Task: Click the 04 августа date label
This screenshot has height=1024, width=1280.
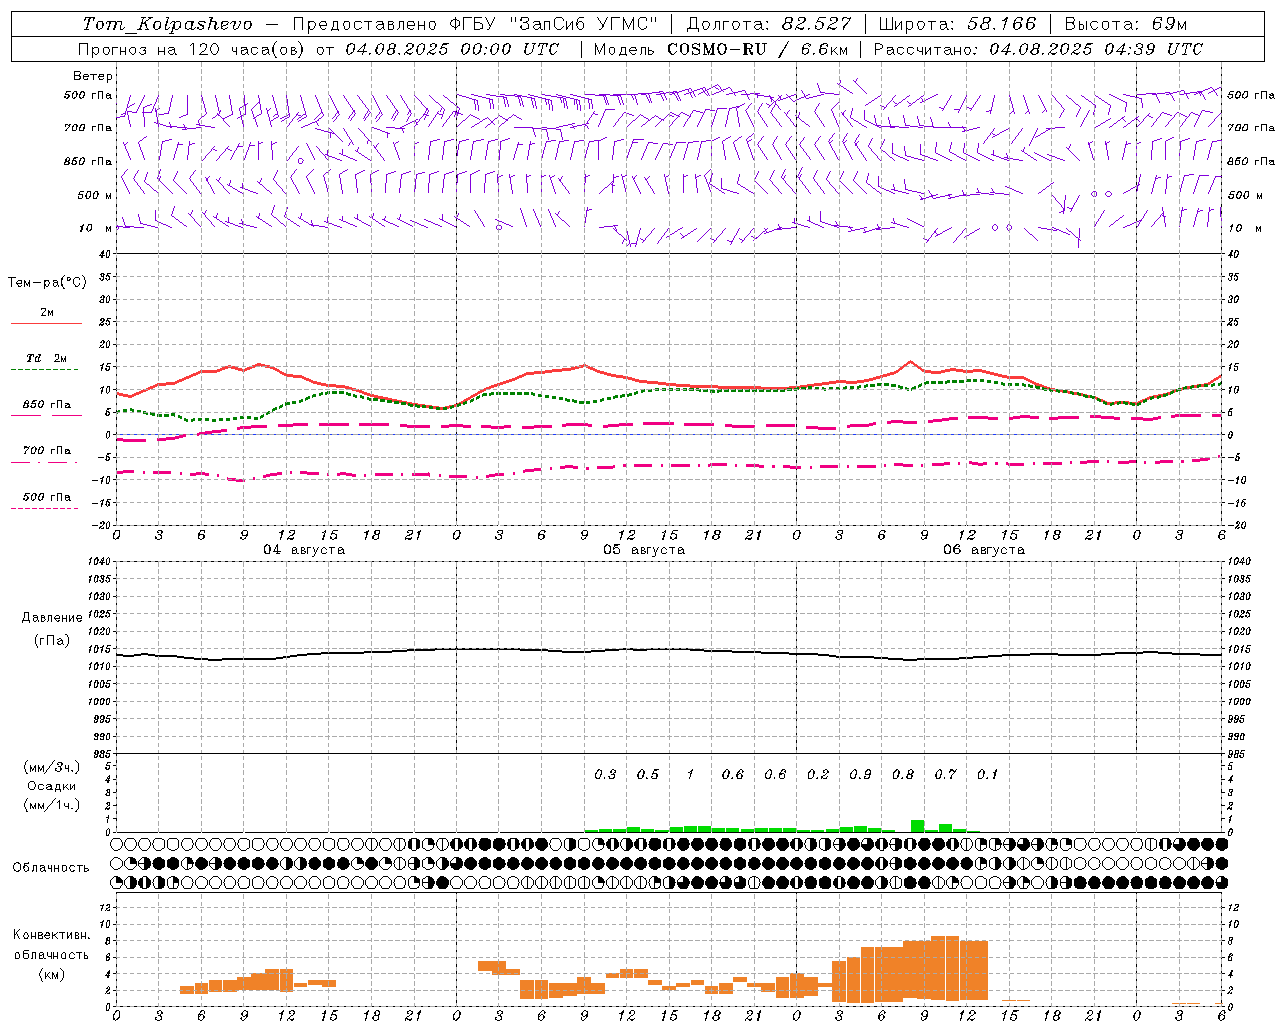Action: pos(304,550)
